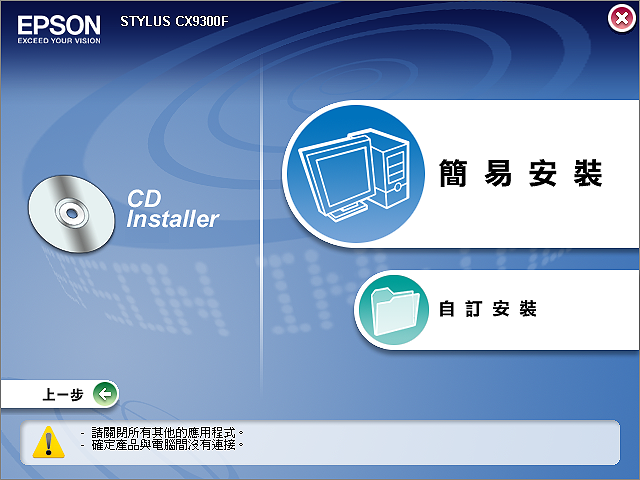Image resolution: width=640 pixels, height=480 pixels.
Task: Click the yellow warning triangle icon
Action: (49, 442)
